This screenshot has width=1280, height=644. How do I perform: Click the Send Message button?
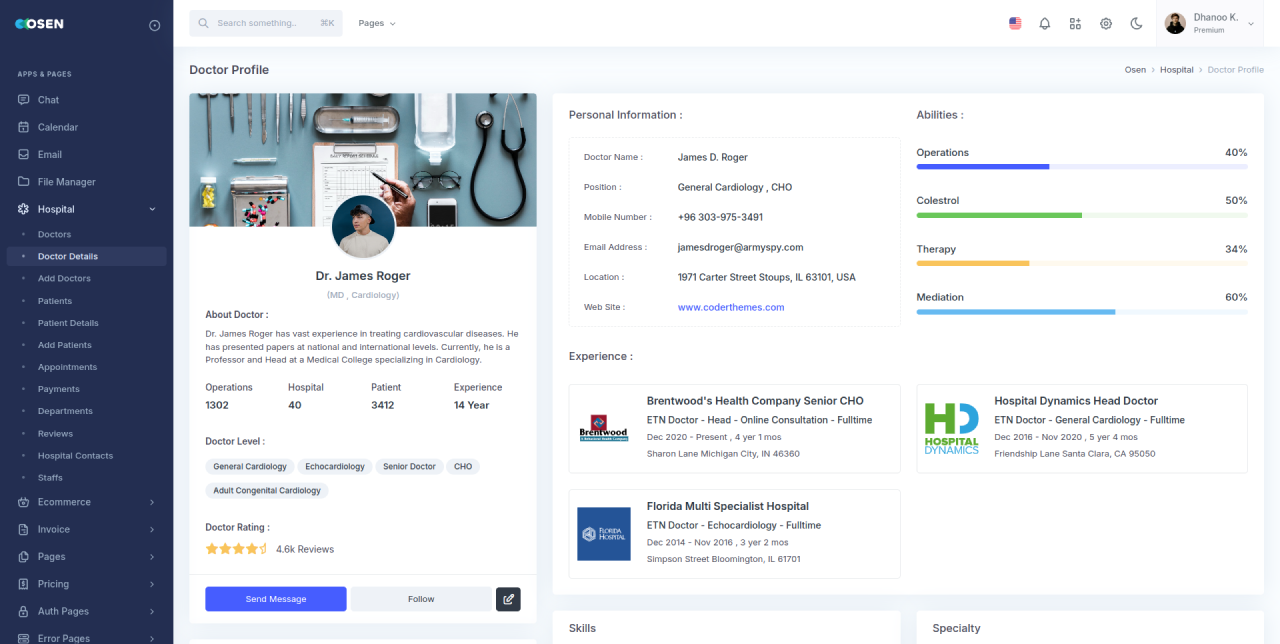tap(276, 599)
